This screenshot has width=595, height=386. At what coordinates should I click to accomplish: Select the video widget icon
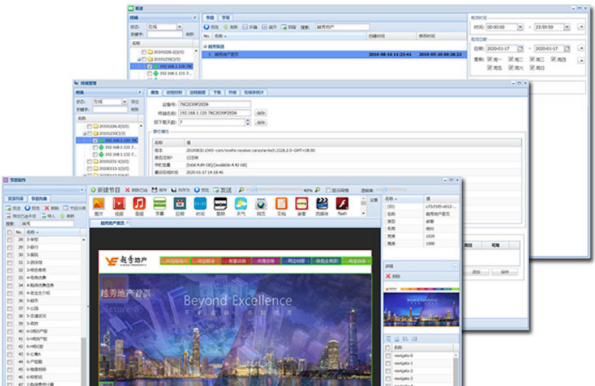(119, 204)
